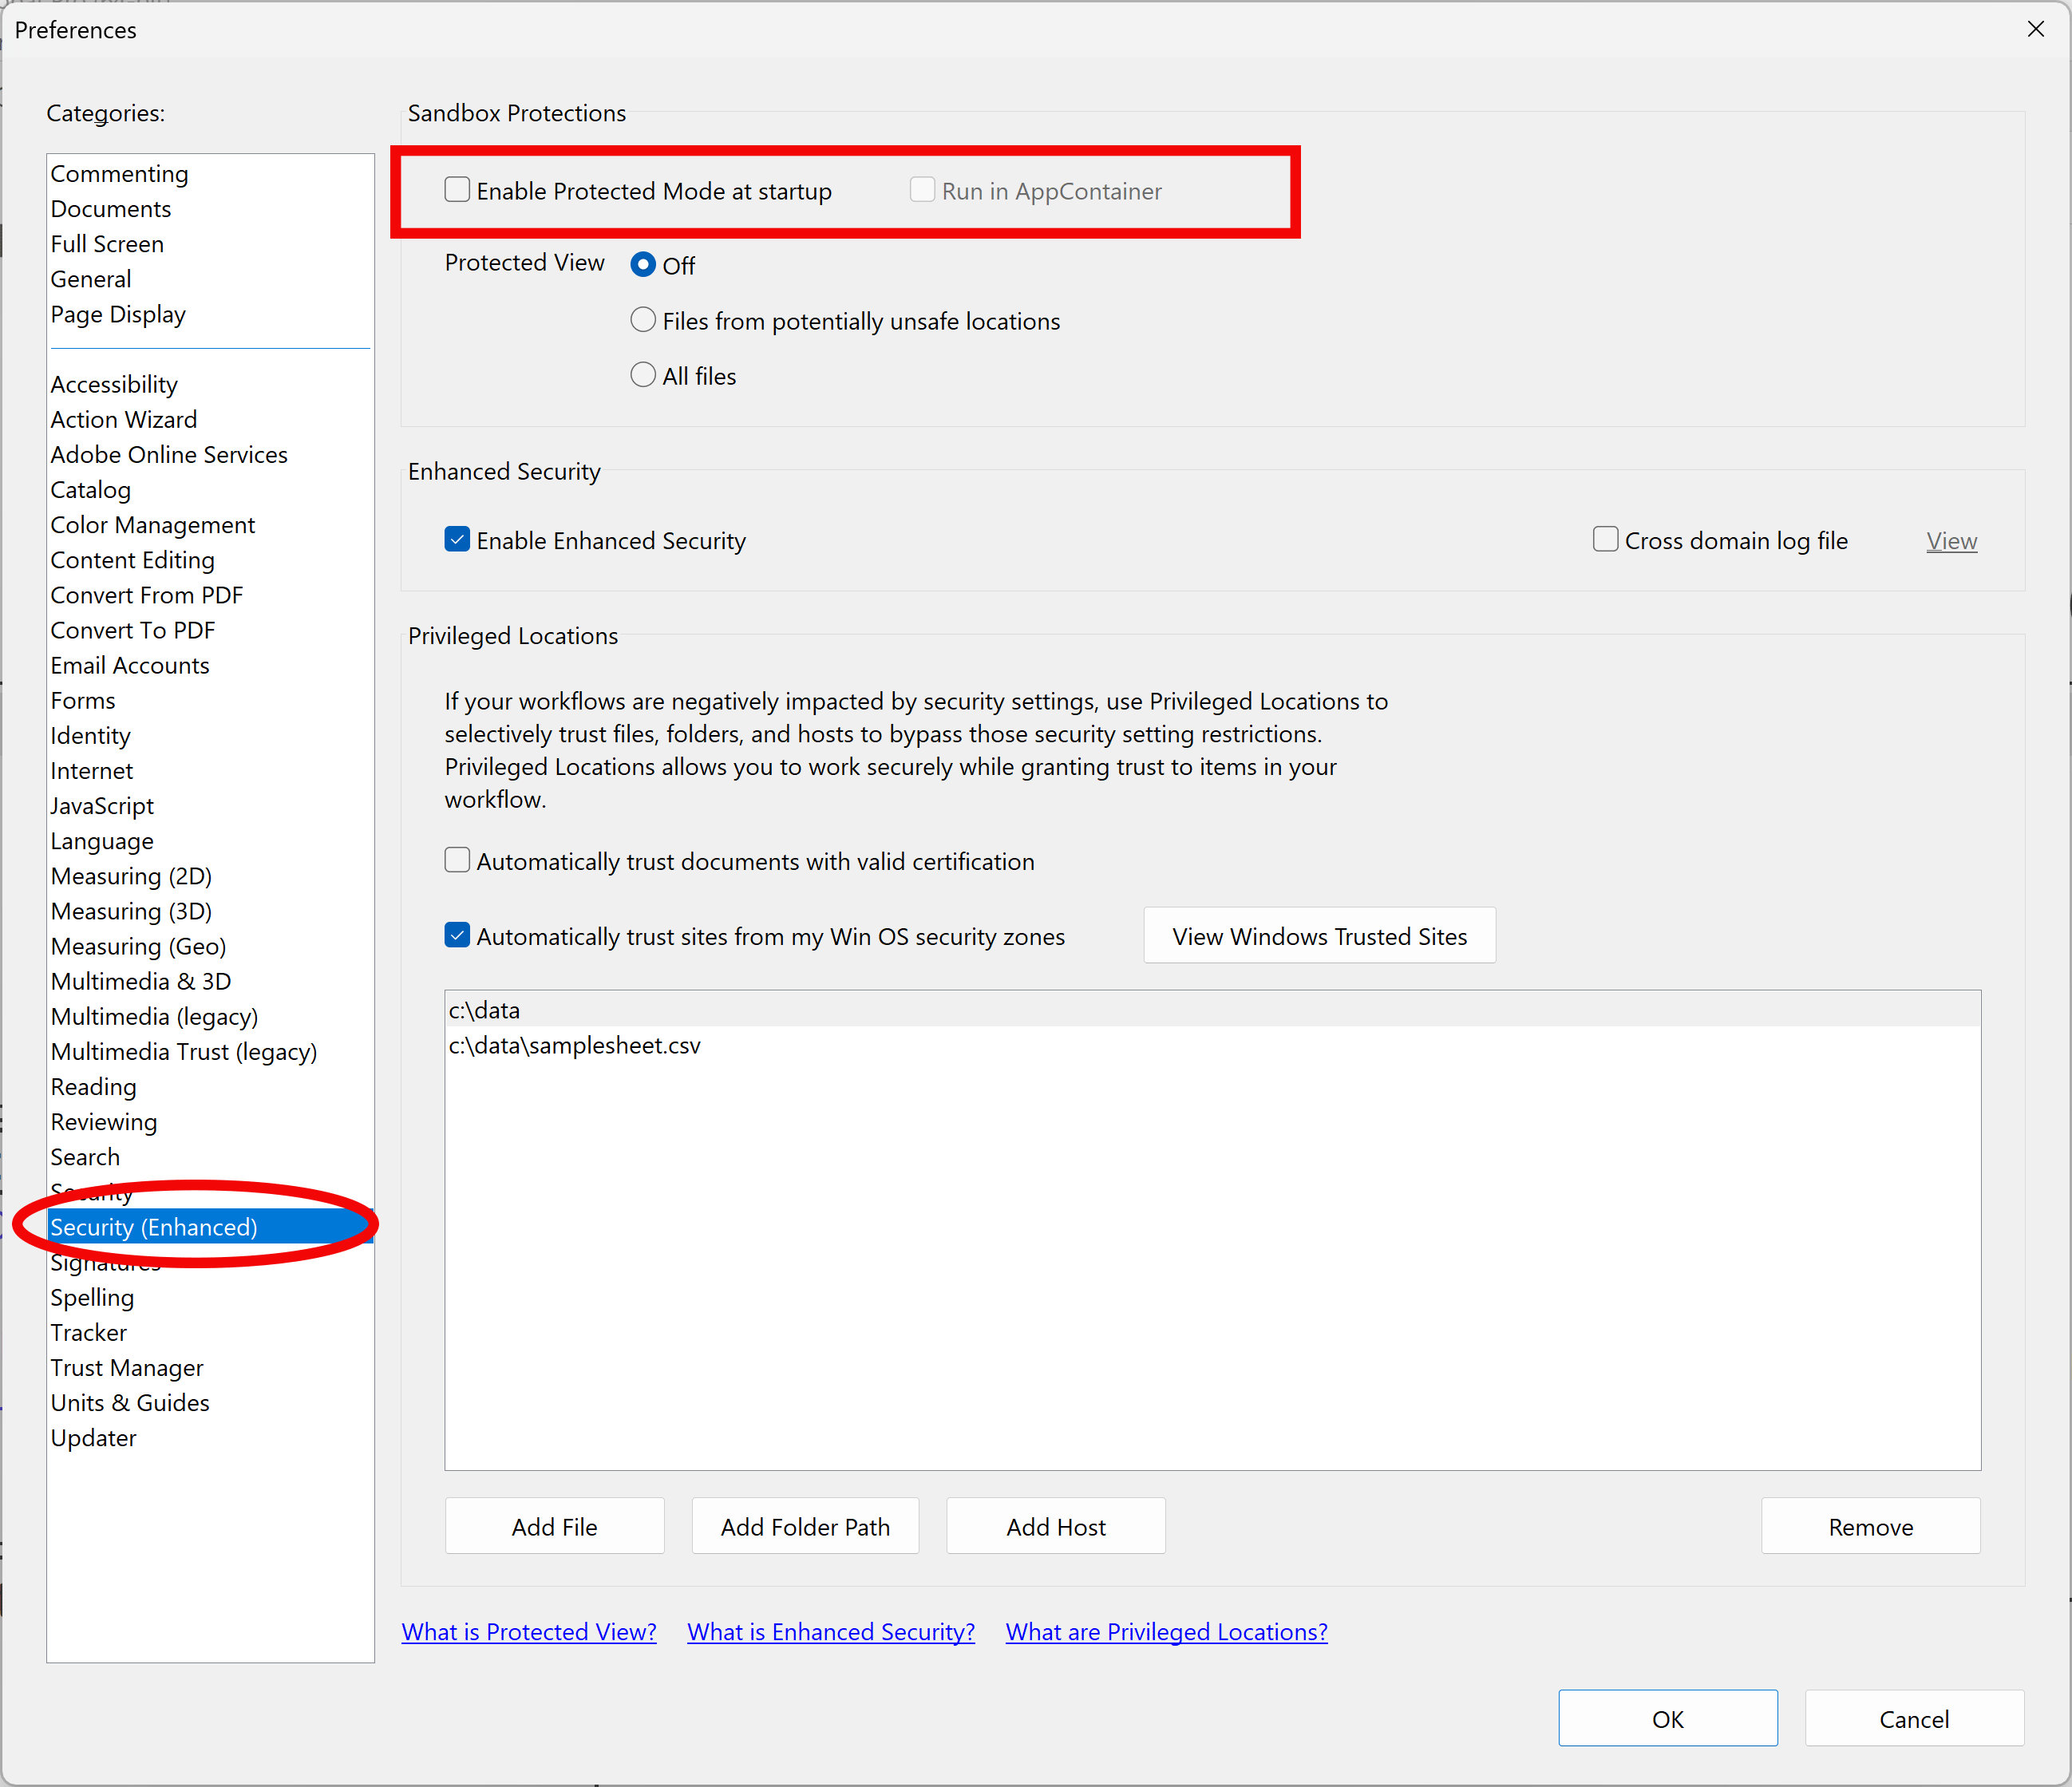Confirm preferences with OK
This screenshot has width=2072, height=1787.
point(1667,1718)
